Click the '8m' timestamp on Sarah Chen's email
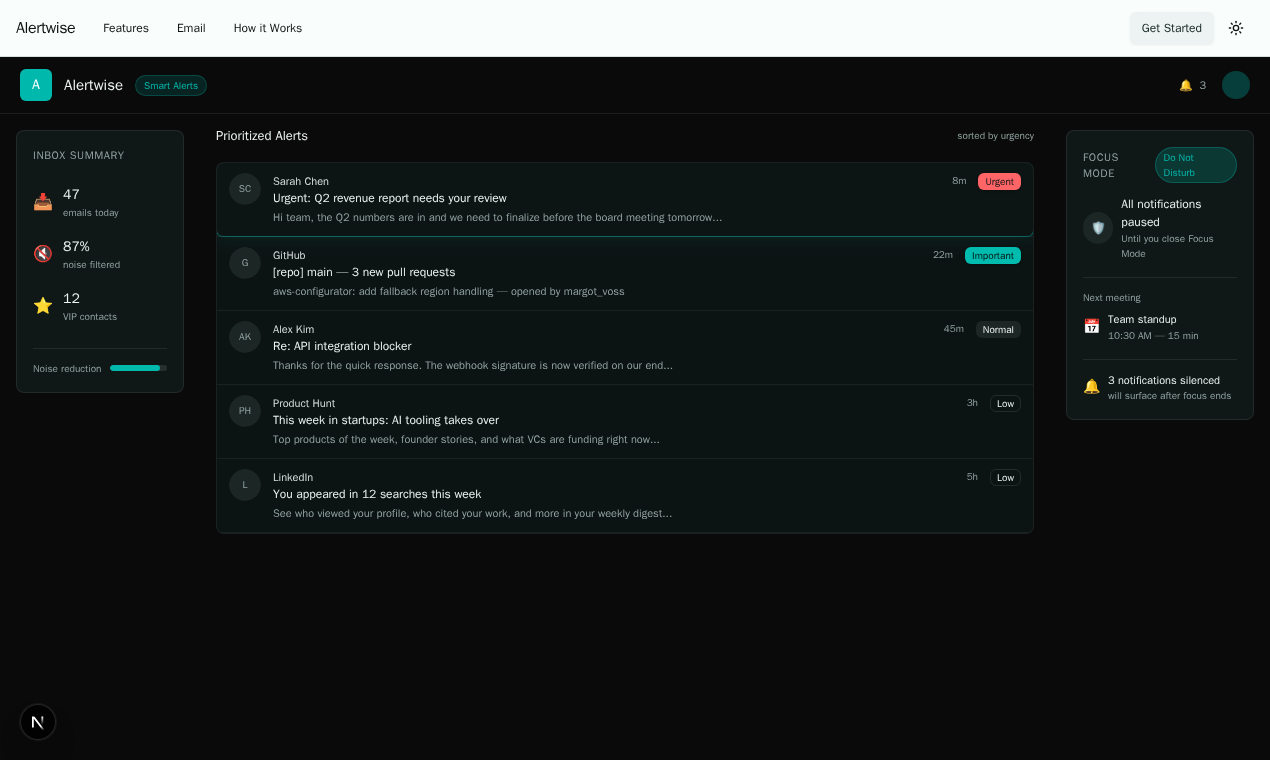Viewport: 1270px width, 760px height. click(959, 181)
